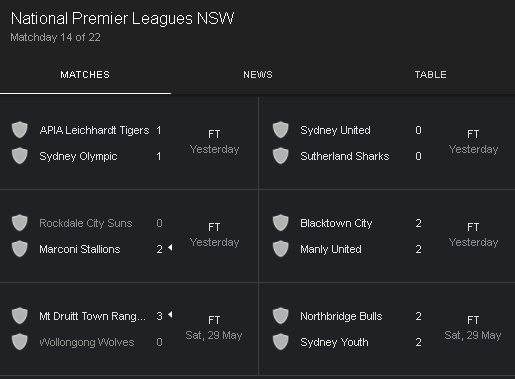
Task: Click Sydney United shield icon
Action: tap(281, 130)
